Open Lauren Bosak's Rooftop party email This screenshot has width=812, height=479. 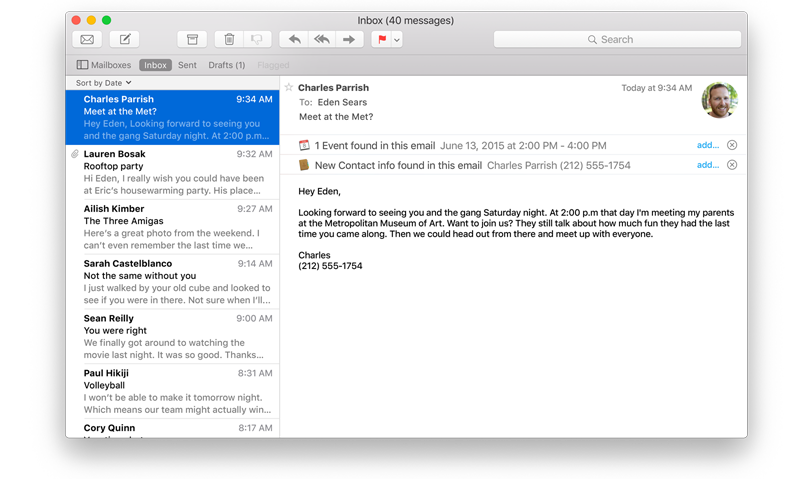pyautogui.click(x=172, y=172)
